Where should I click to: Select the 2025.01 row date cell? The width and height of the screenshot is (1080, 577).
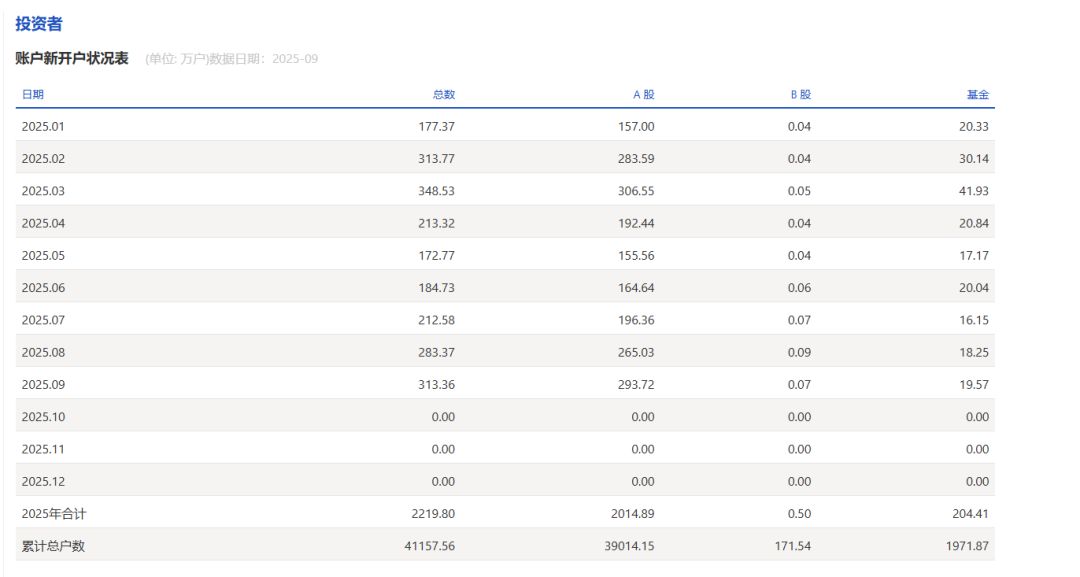pyautogui.click(x=43, y=126)
